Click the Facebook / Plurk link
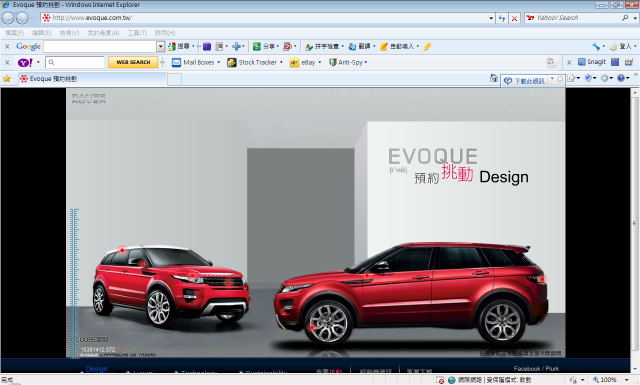The width and height of the screenshot is (640, 385). pos(536,369)
